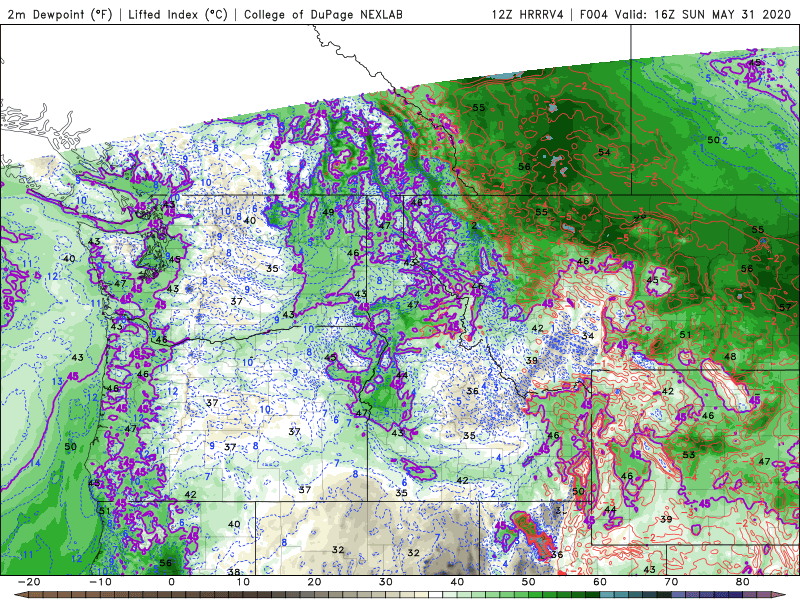Click the 50 label on color scale
Image resolution: width=800 pixels, height=600 pixels.
[x=529, y=582]
